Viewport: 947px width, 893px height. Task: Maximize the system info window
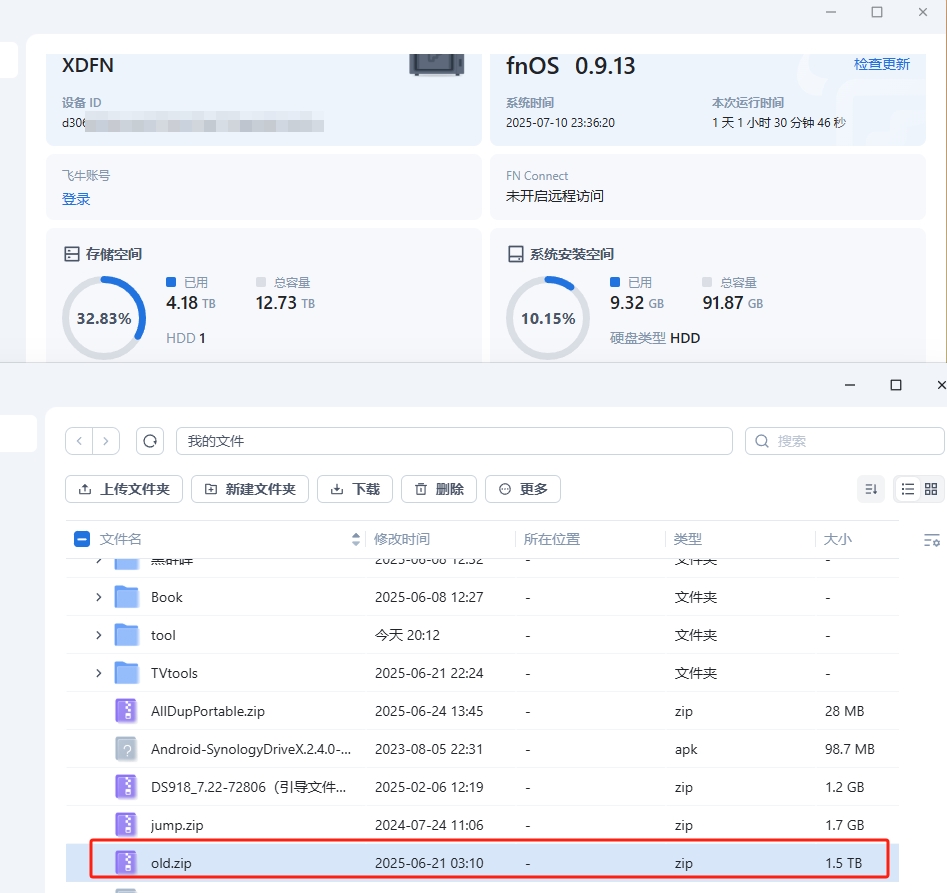coord(877,12)
